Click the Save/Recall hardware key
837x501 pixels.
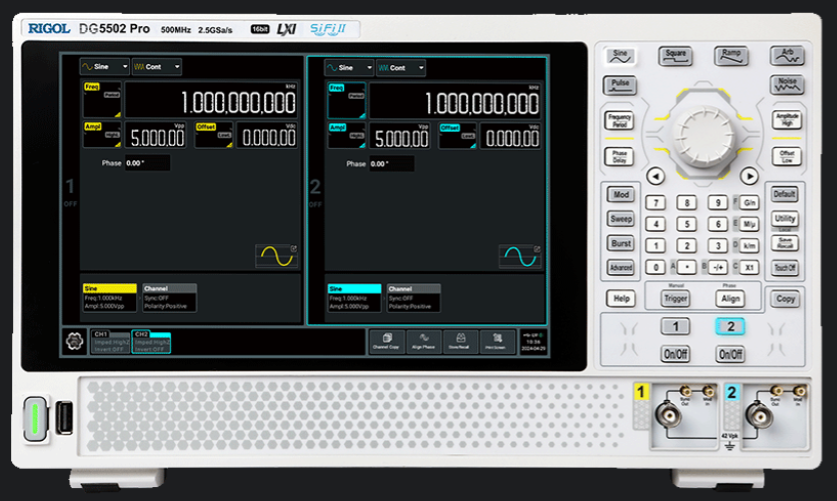pos(785,243)
